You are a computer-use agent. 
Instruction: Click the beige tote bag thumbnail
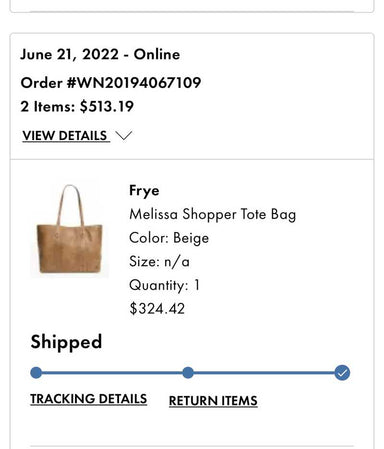(69, 229)
